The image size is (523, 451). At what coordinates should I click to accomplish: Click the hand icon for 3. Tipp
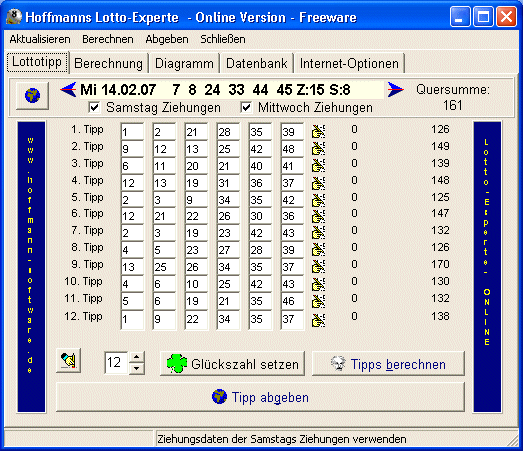318,165
